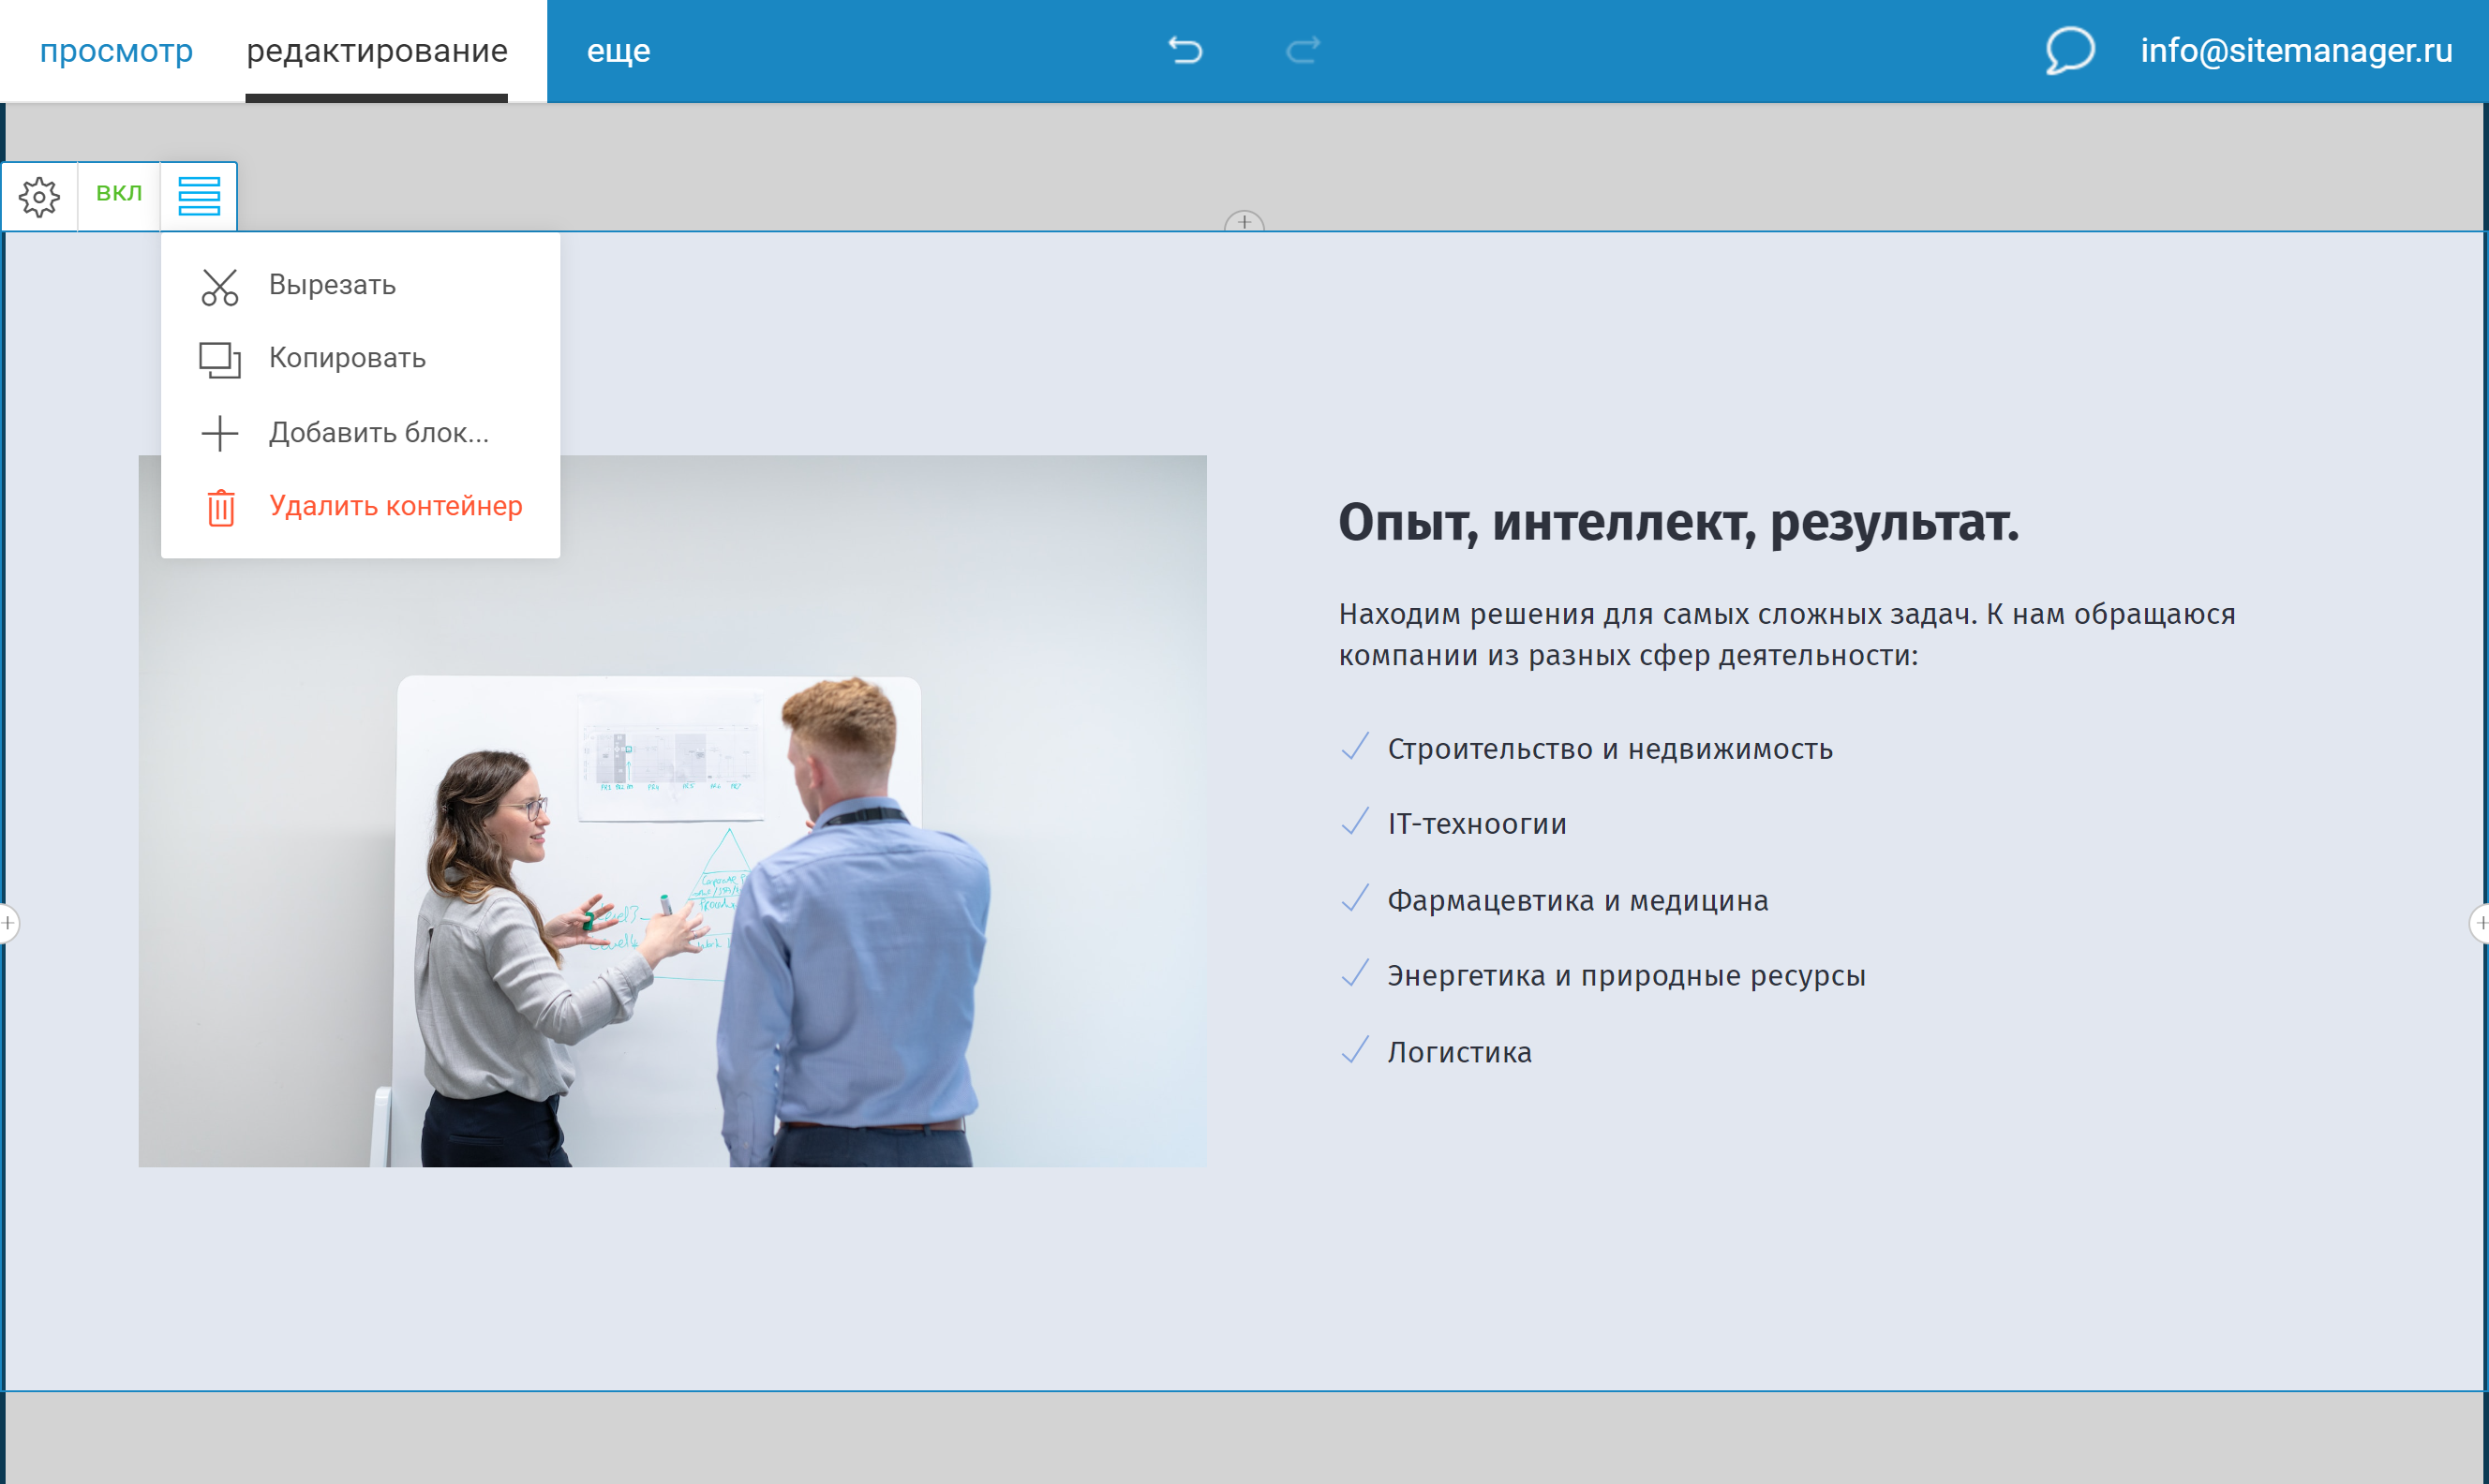Open the еще menu

pyautogui.click(x=618, y=51)
